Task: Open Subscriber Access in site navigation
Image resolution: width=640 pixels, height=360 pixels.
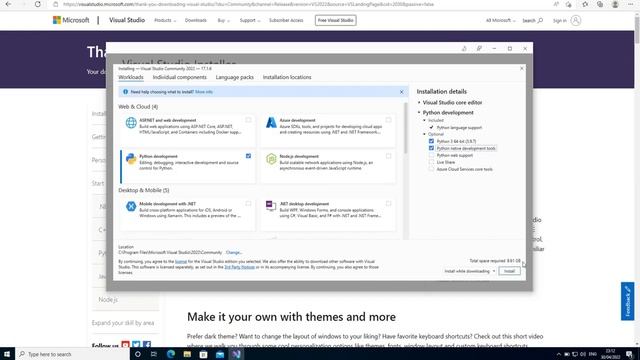Action: (286, 20)
